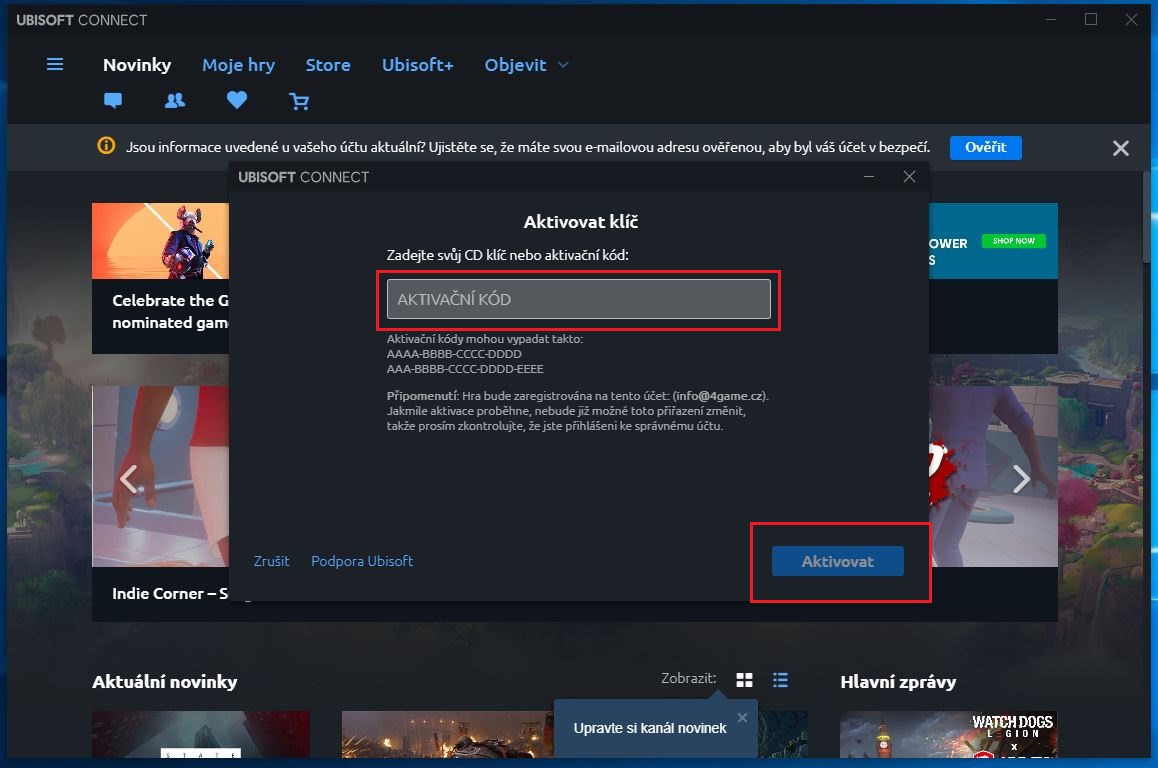This screenshot has width=1158, height=768.
Task: Open the Store tab
Action: (328, 65)
